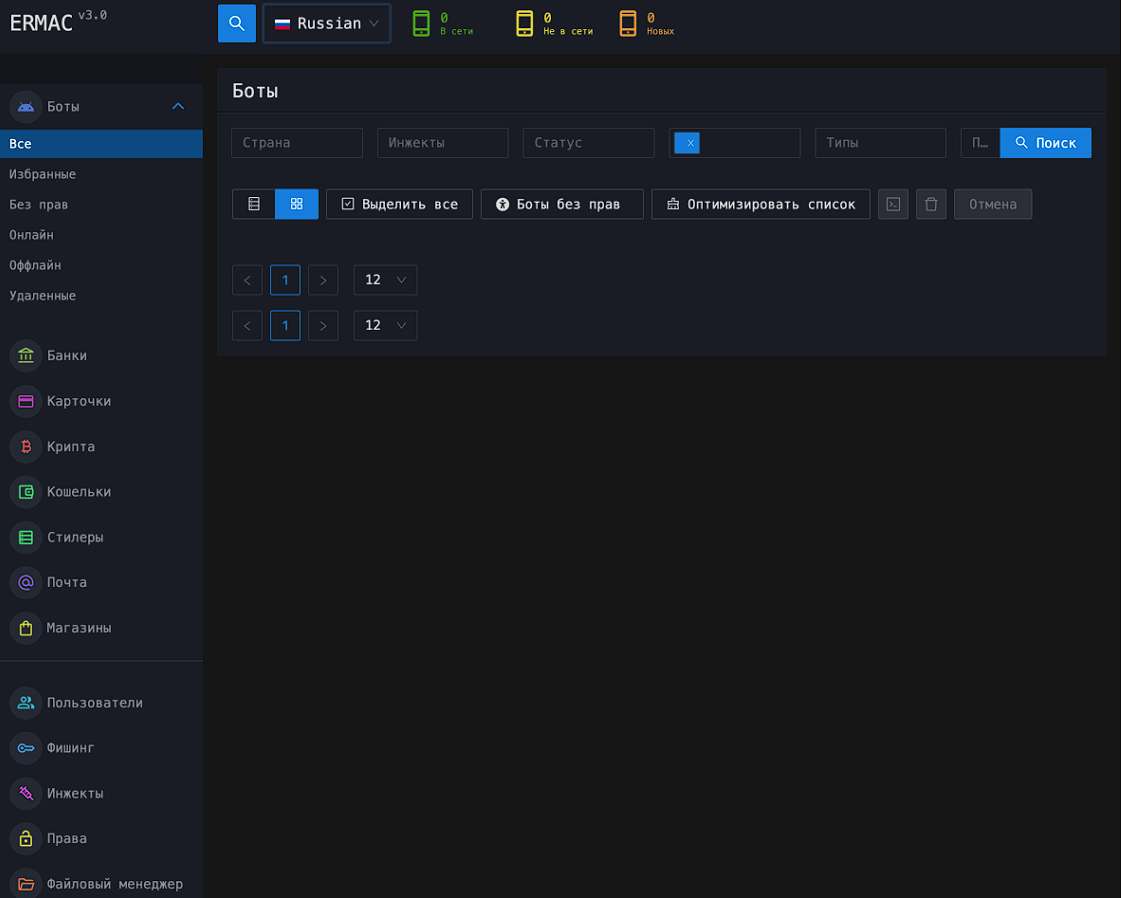Switch to grid view layout
This screenshot has width=1121, height=898.
(x=297, y=204)
